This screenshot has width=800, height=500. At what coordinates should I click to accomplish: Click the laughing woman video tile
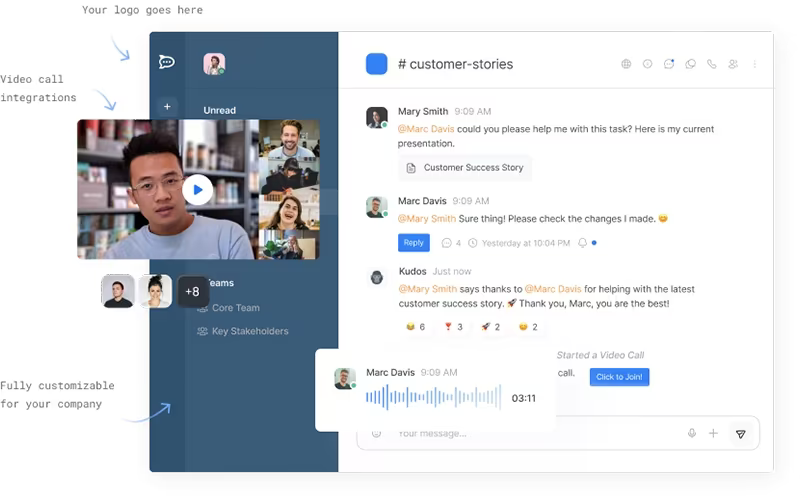(289, 213)
